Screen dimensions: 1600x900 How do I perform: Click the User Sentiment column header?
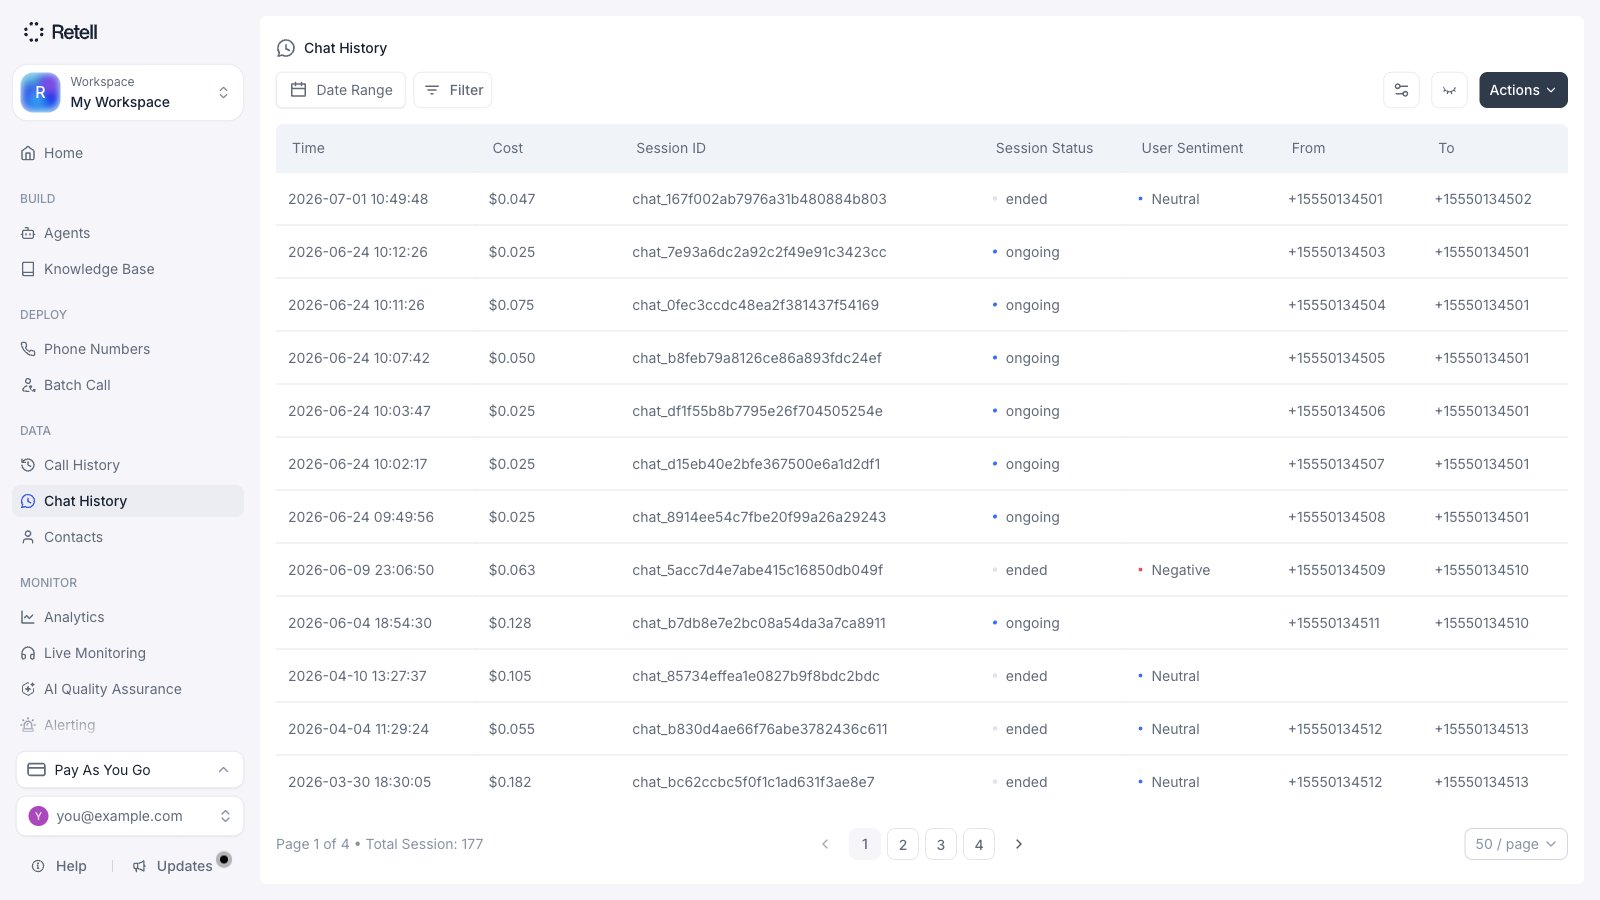[x=1192, y=148]
